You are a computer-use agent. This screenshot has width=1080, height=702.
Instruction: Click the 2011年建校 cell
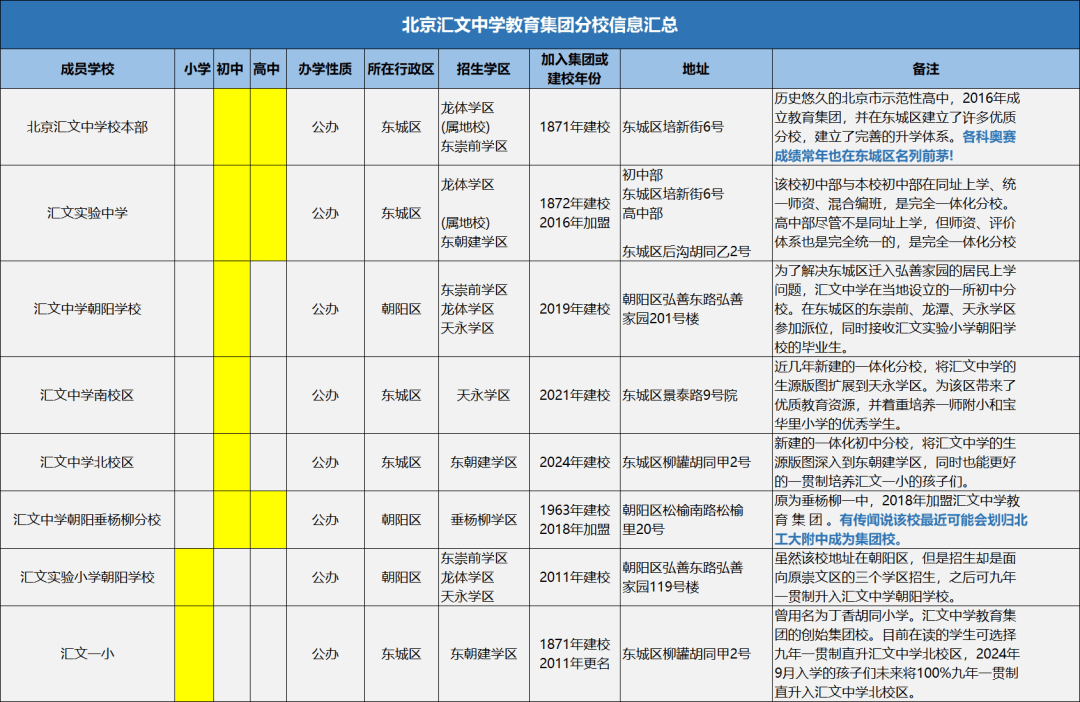click(x=574, y=577)
